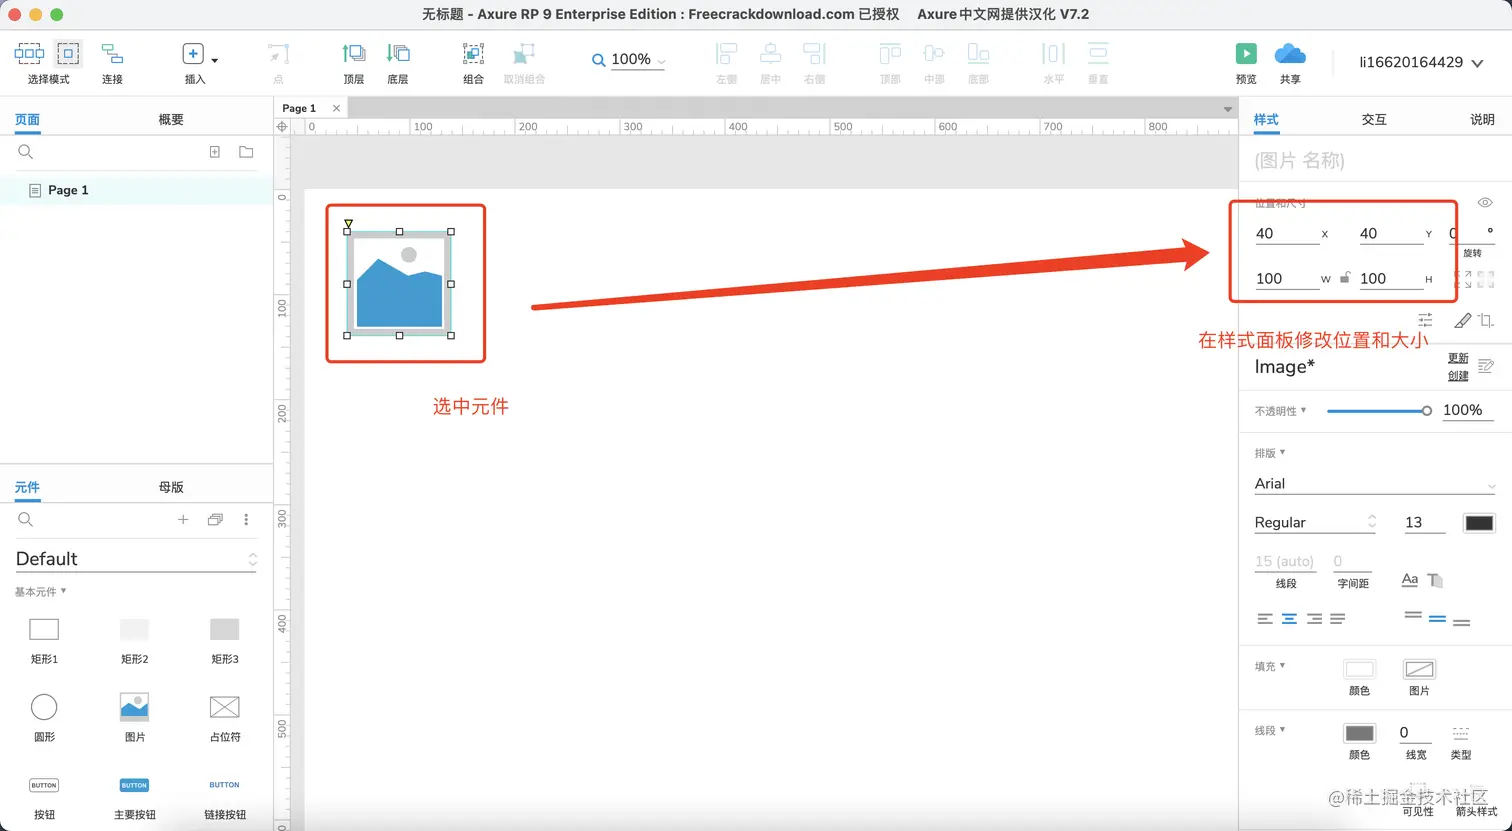Image resolution: width=1512 pixels, height=831 pixels.
Task: Open the 说明 notes tab
Action: point(1482,120)
